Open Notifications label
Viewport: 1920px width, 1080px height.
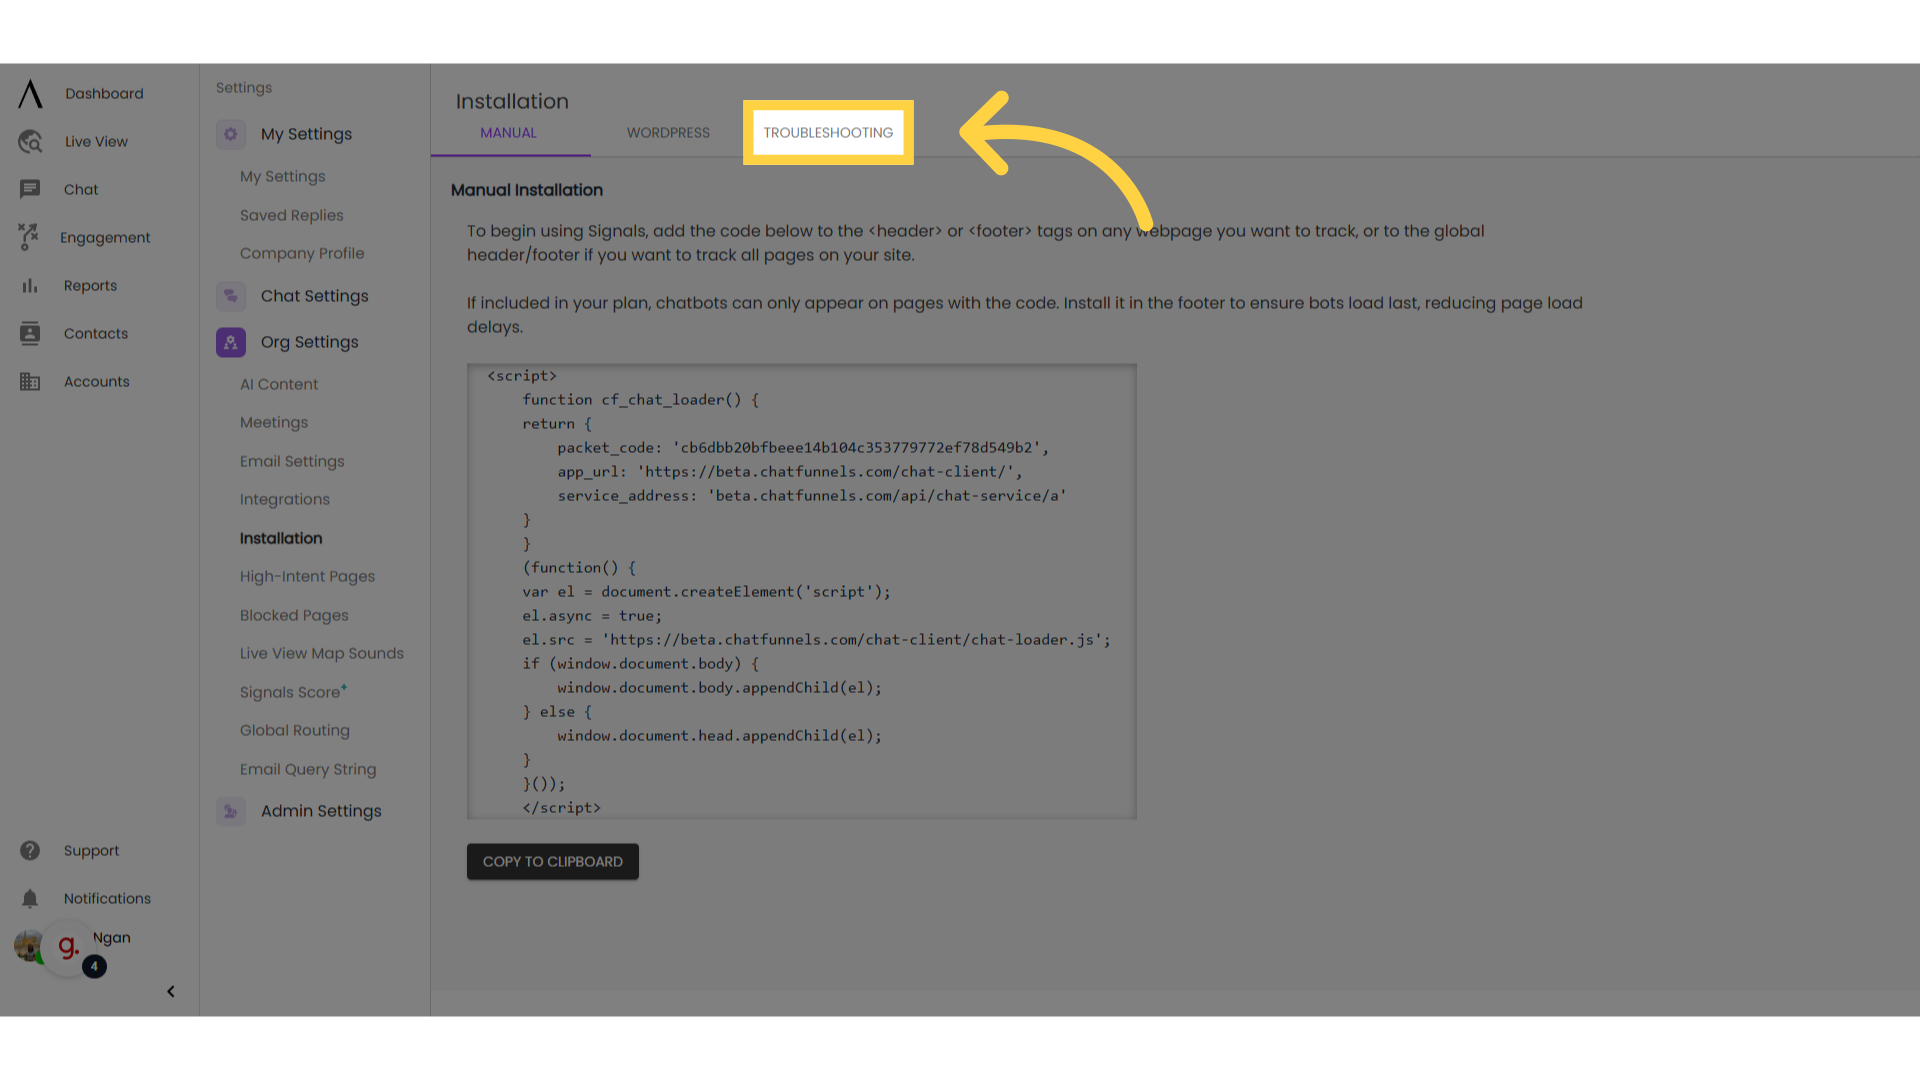(x=107, y=898)
